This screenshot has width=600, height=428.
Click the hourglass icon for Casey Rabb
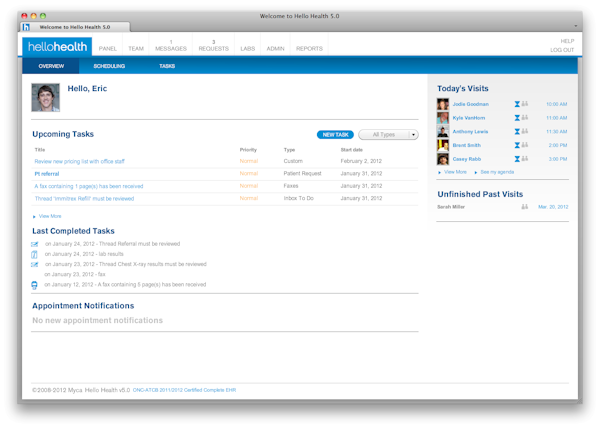click(517, 159)
